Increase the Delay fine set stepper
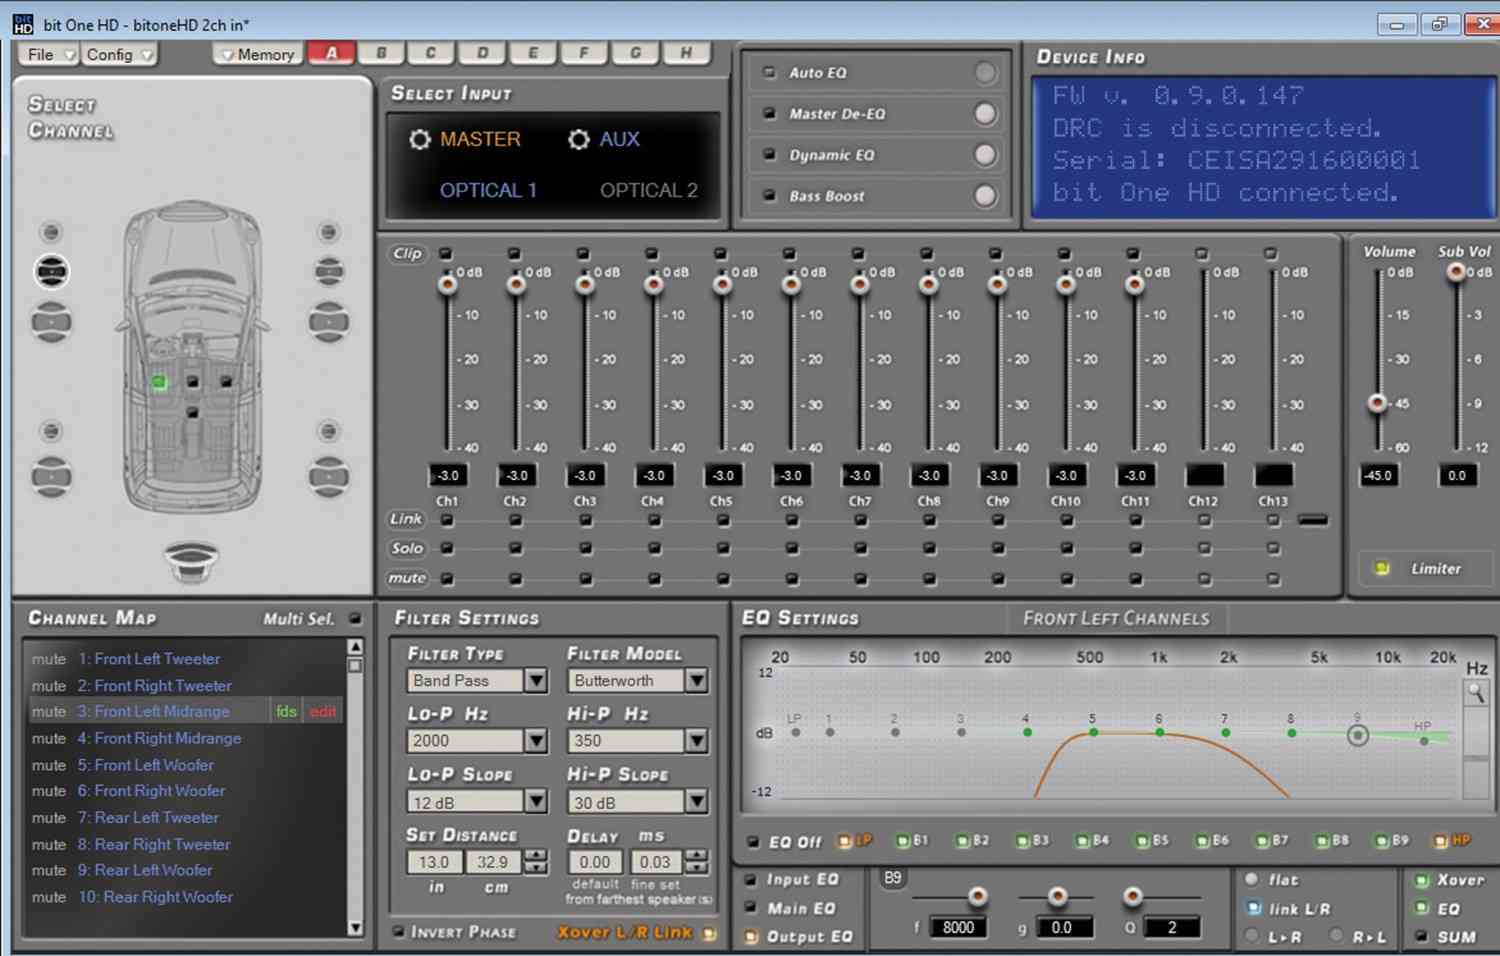The width and height of the screenshot is (1500, 956). (x=697, y=855)
